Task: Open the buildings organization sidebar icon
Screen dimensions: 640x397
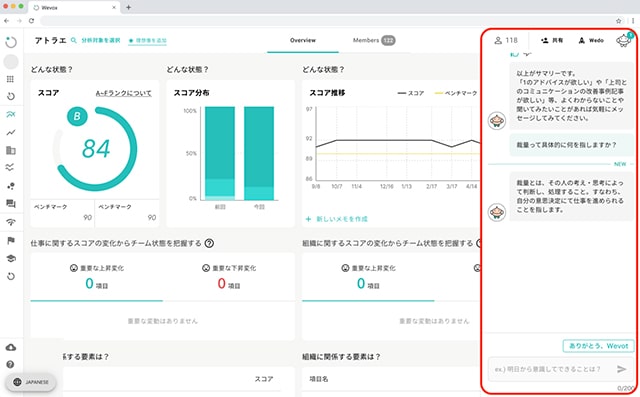Action: pos(11,151)
